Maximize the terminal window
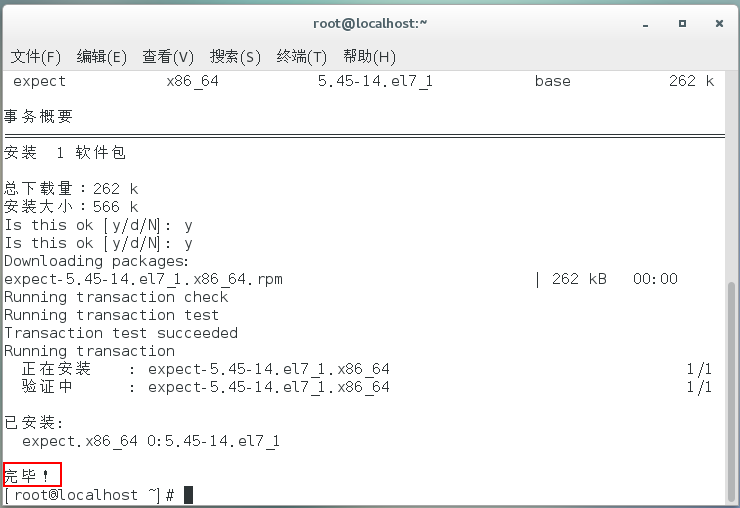The height and width of the screenshot is (508, 740). click(x=682, y=23)
